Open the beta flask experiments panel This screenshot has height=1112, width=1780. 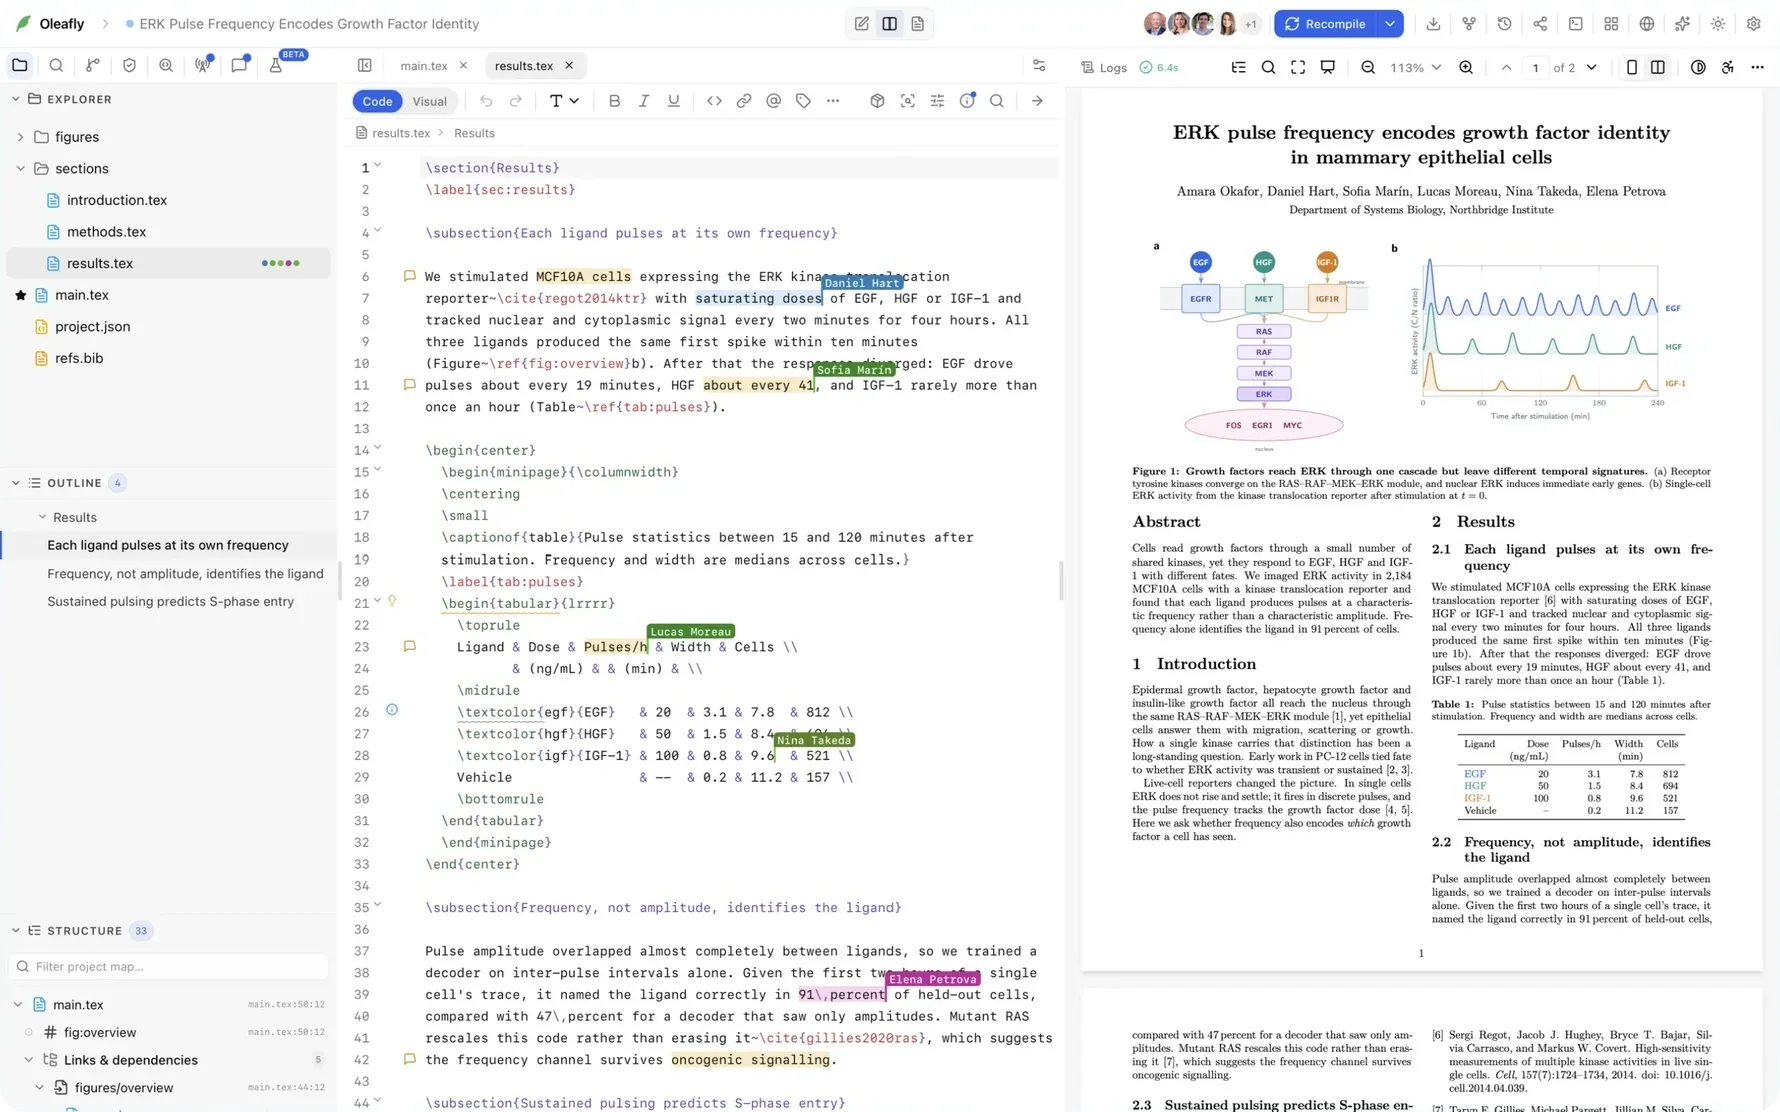pos(276,65)
